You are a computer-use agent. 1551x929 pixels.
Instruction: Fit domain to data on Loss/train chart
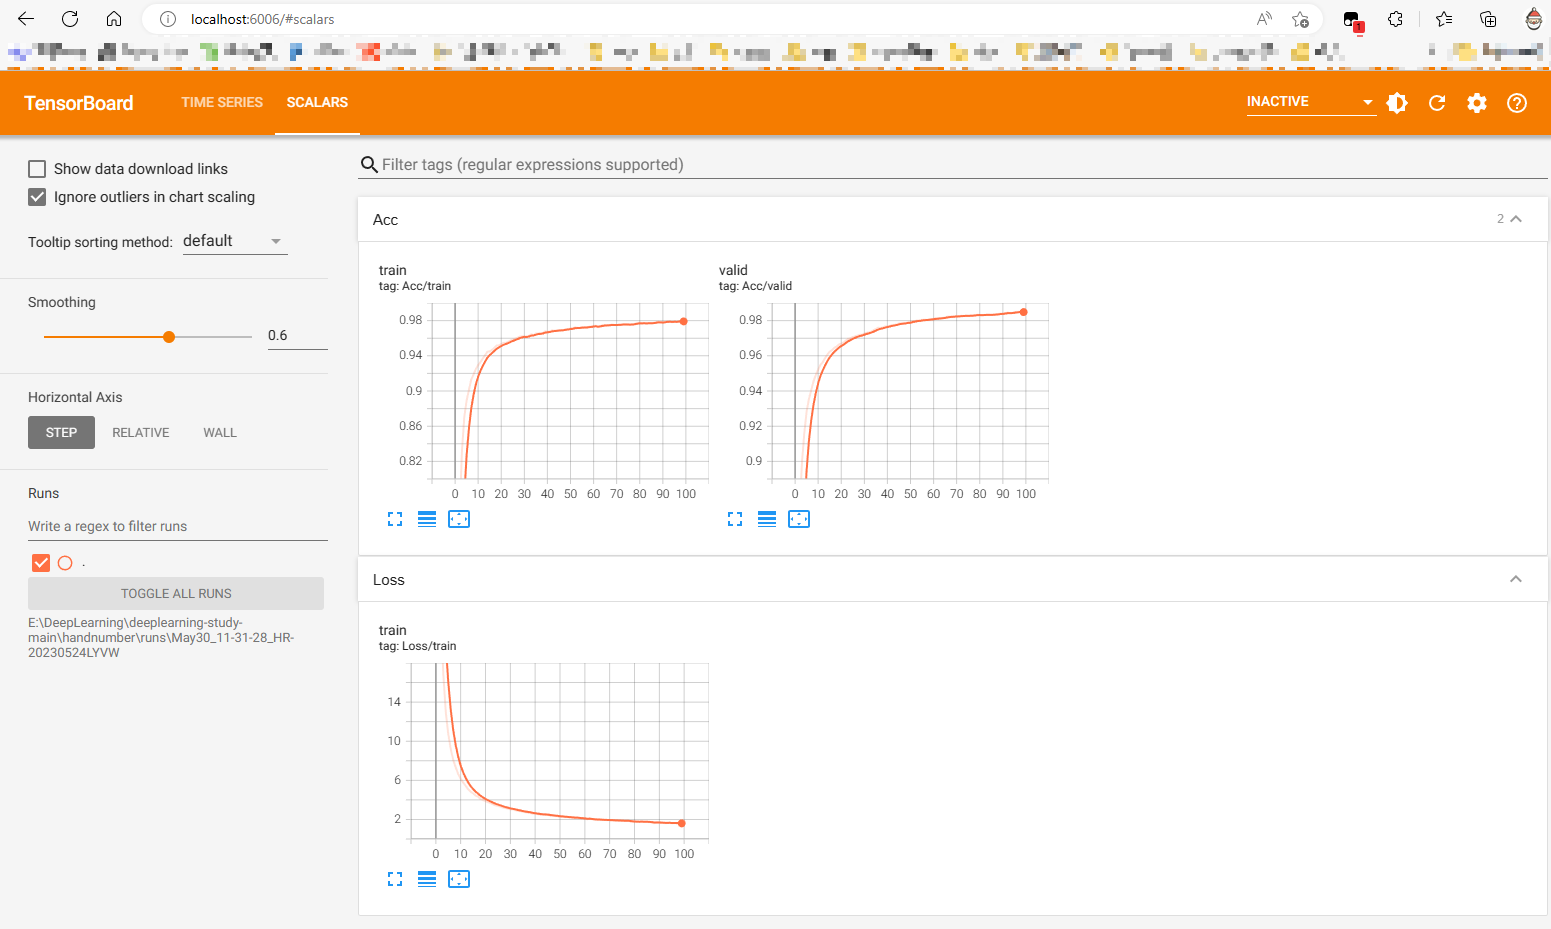point(459,879)
